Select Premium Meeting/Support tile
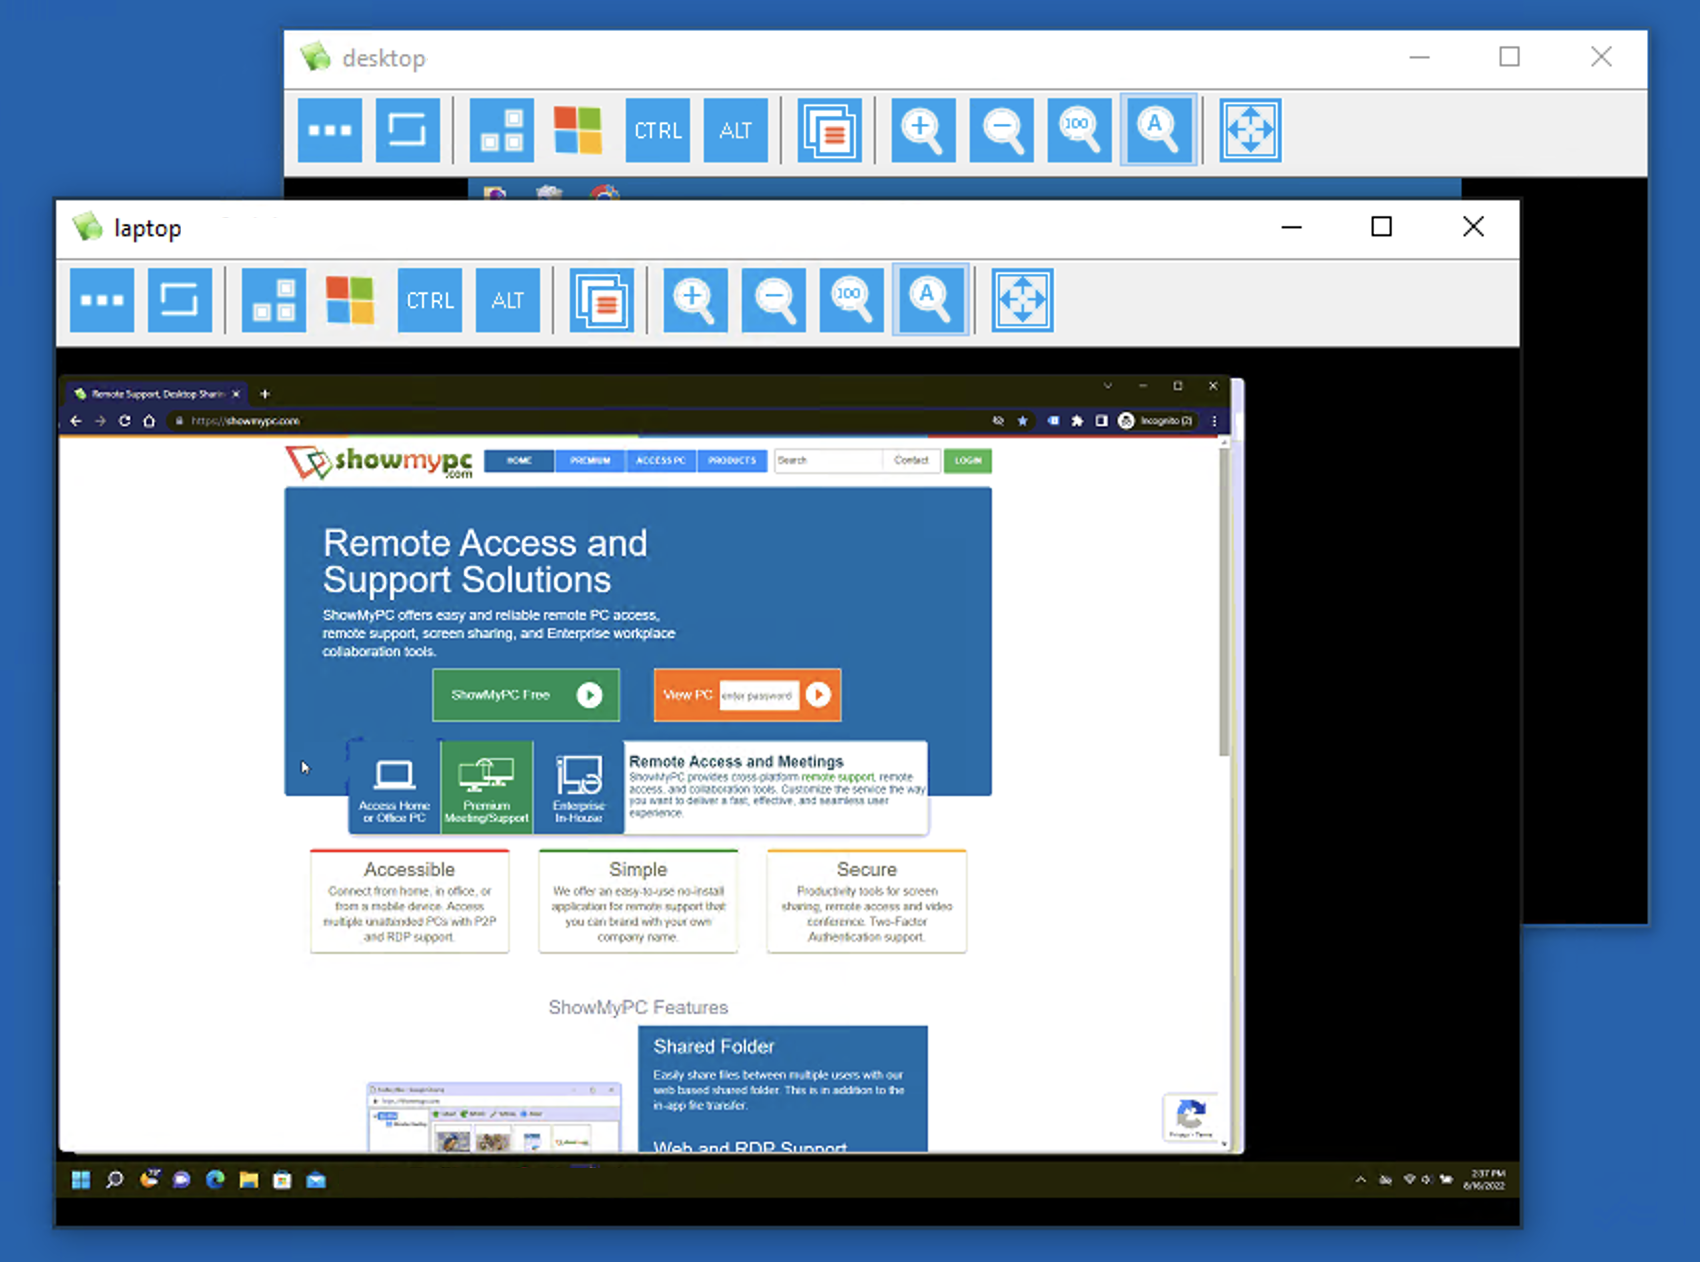The height and width of the screenshot is (1262, 1700). 486,786
